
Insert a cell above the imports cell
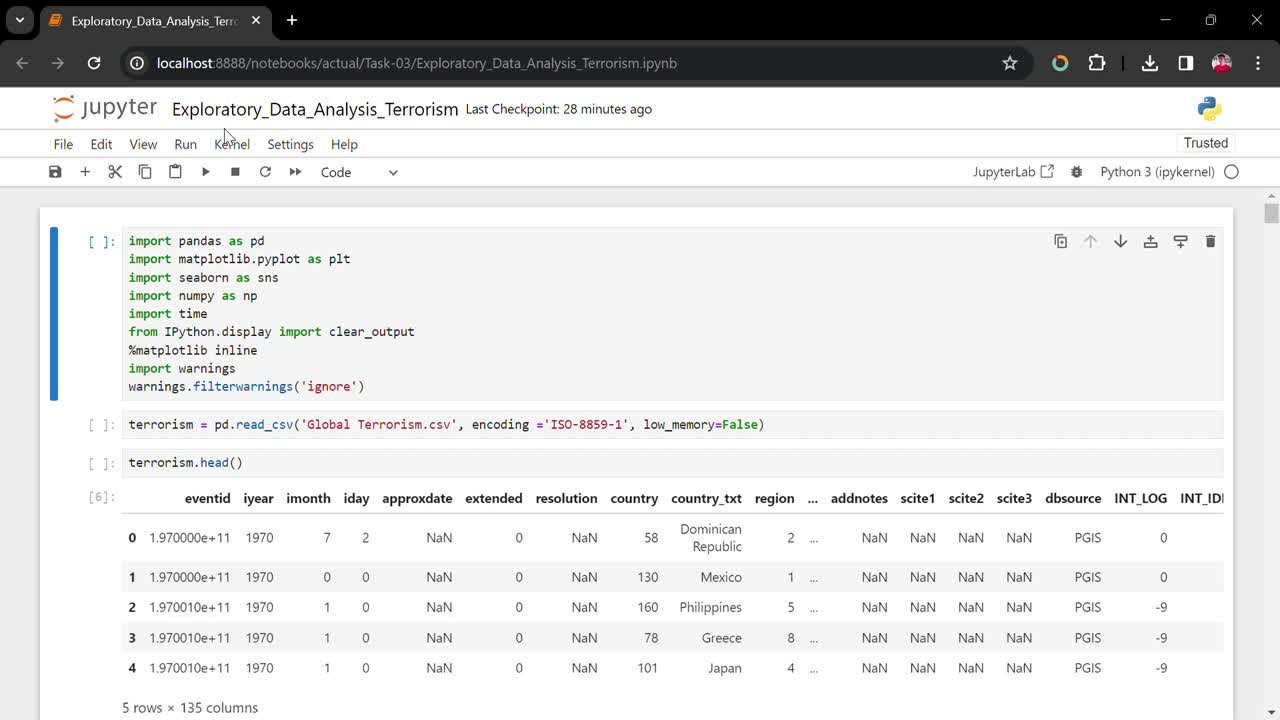(1151, 241)
